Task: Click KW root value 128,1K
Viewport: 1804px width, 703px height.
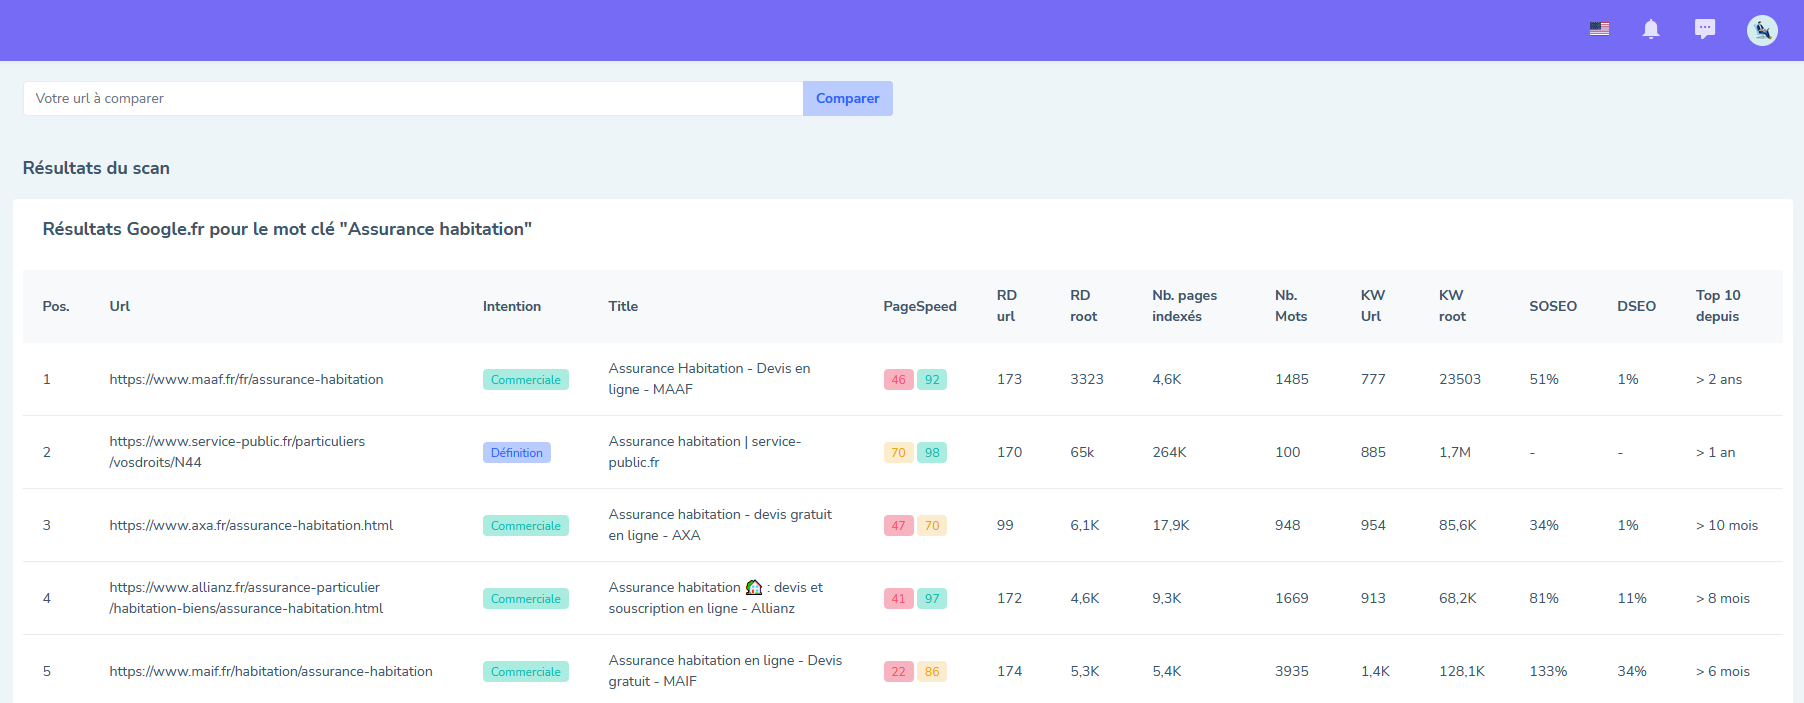Action: point(1462,671)
